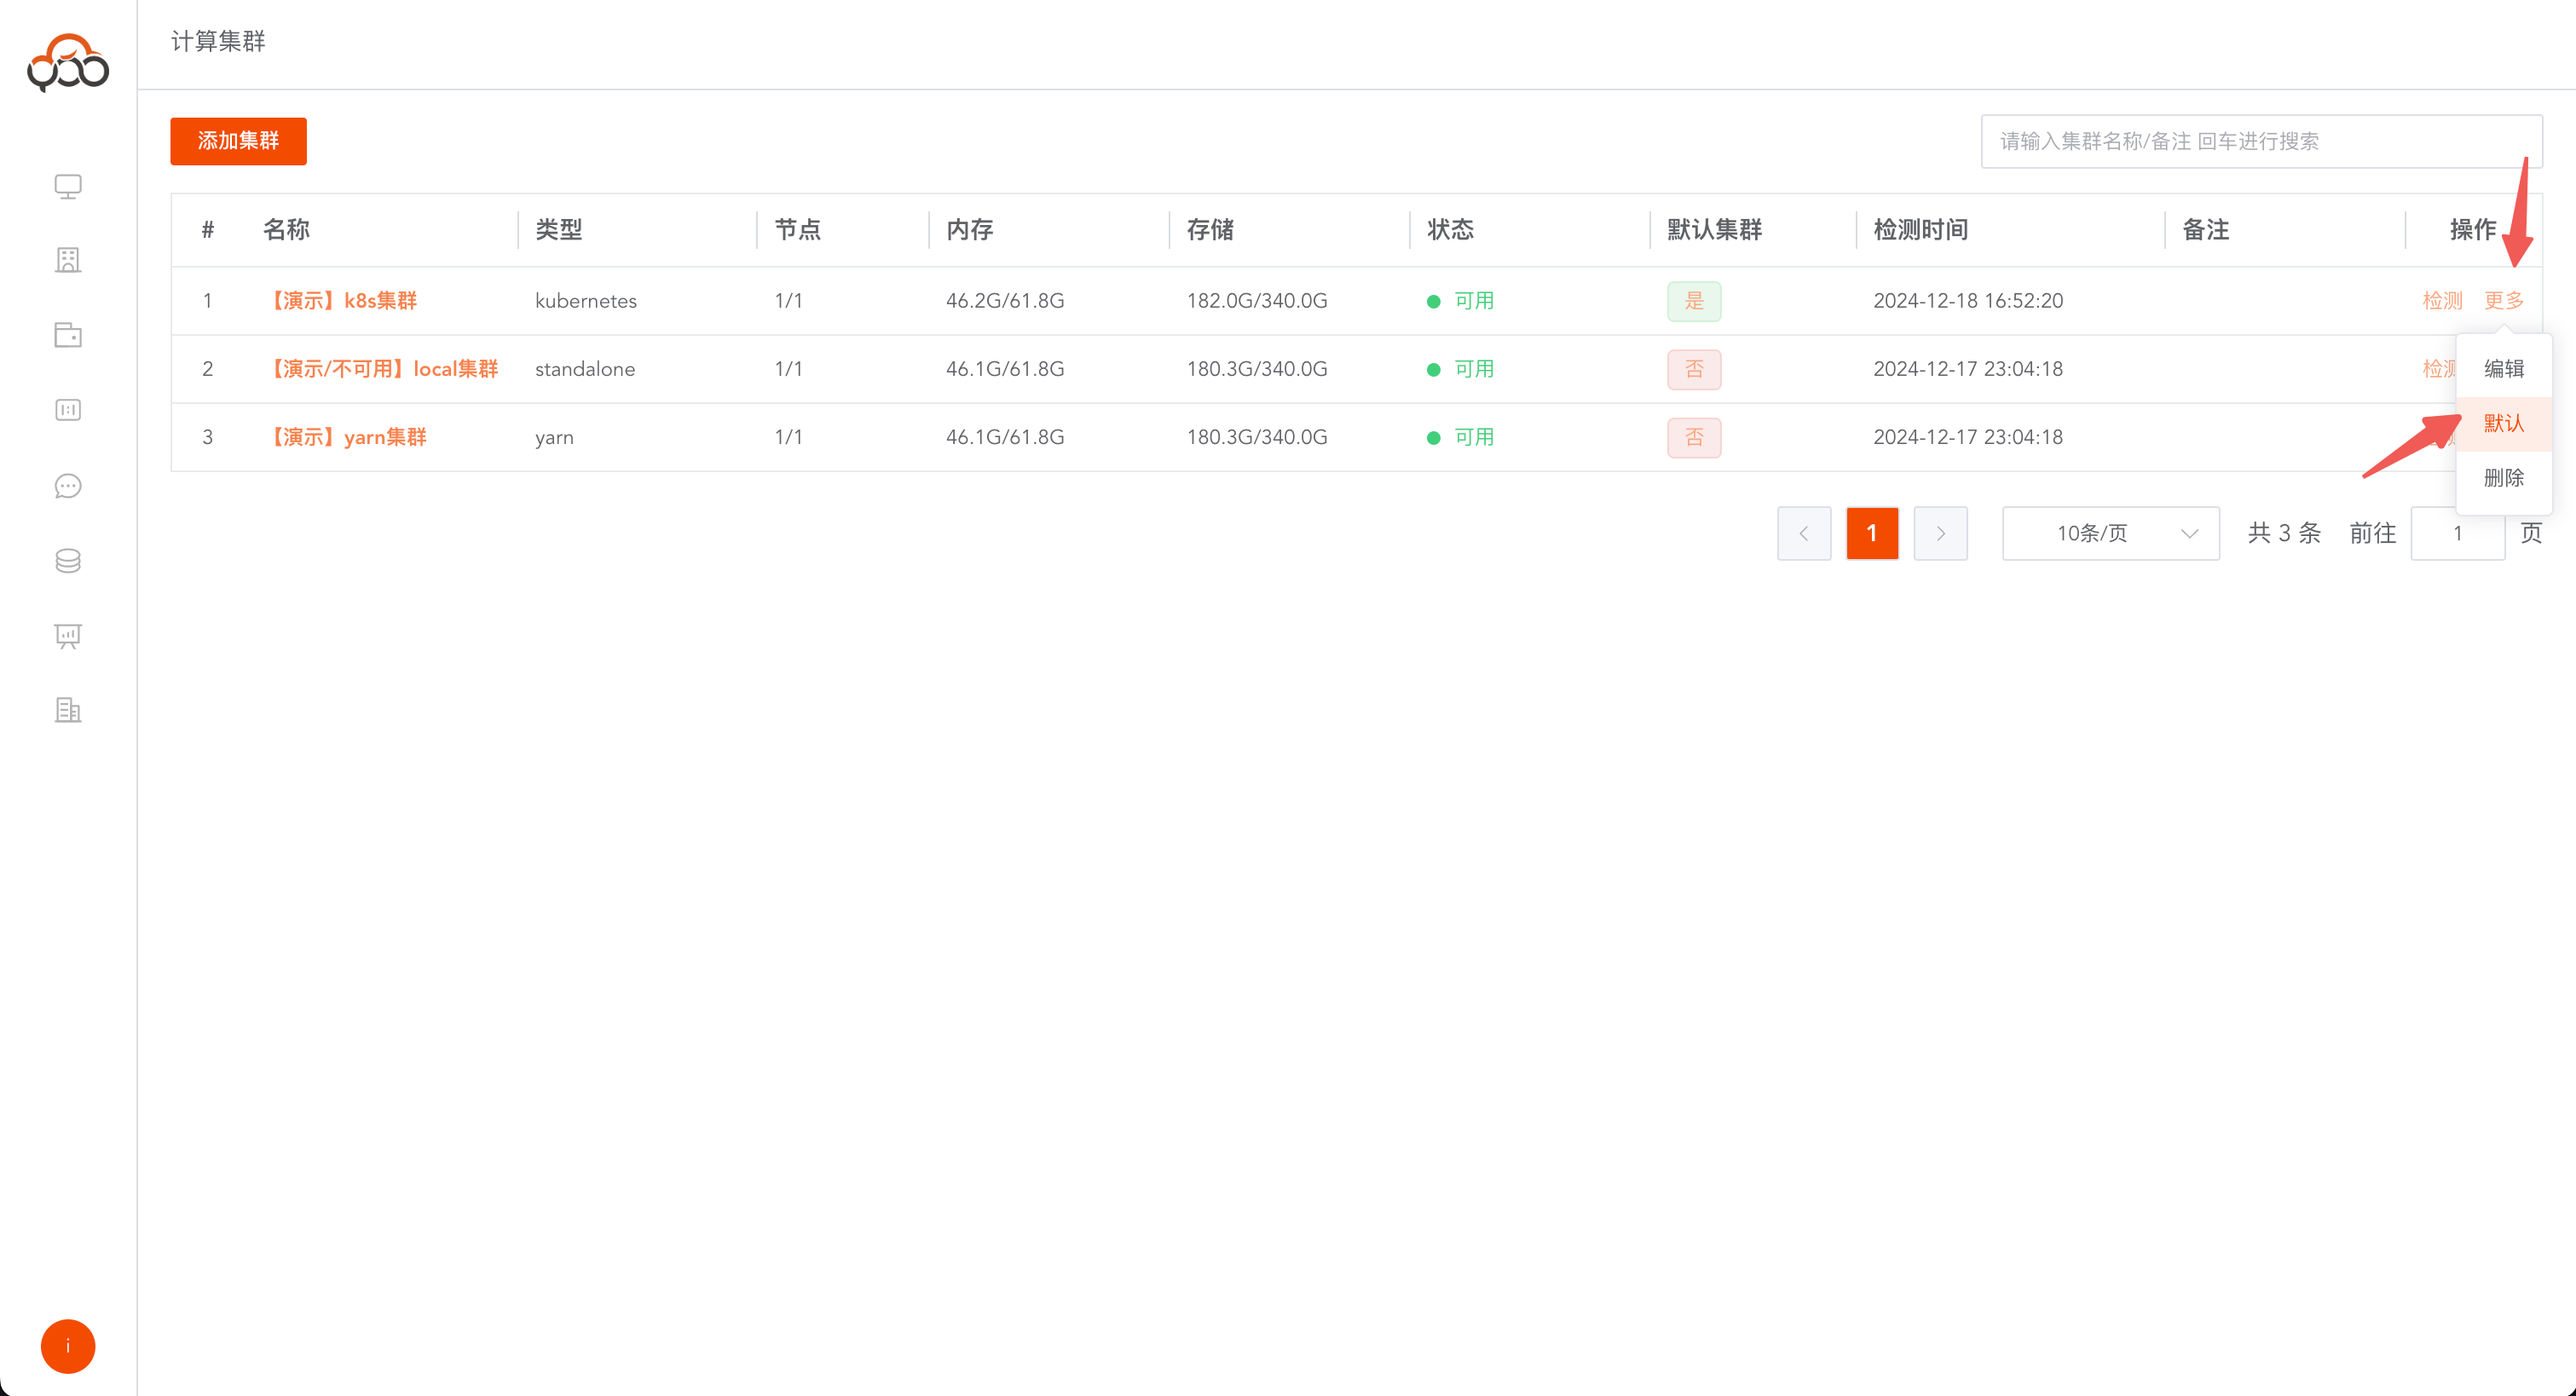Click the cloud logo at top-left

68,62
